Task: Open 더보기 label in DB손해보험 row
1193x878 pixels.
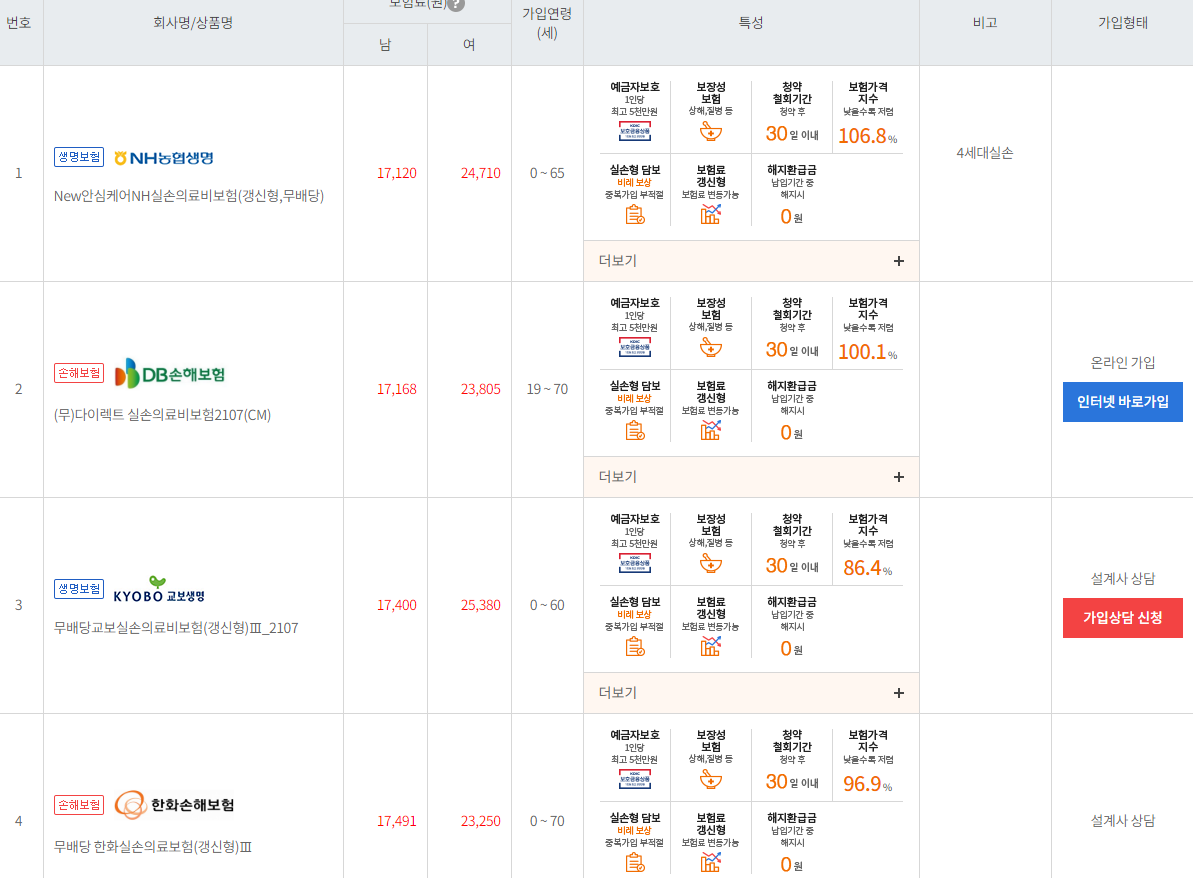Action: tap(617, 477)
